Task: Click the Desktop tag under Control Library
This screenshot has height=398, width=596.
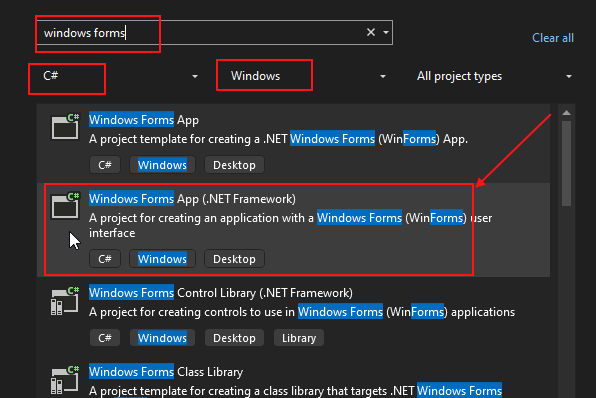Action: 234,338
